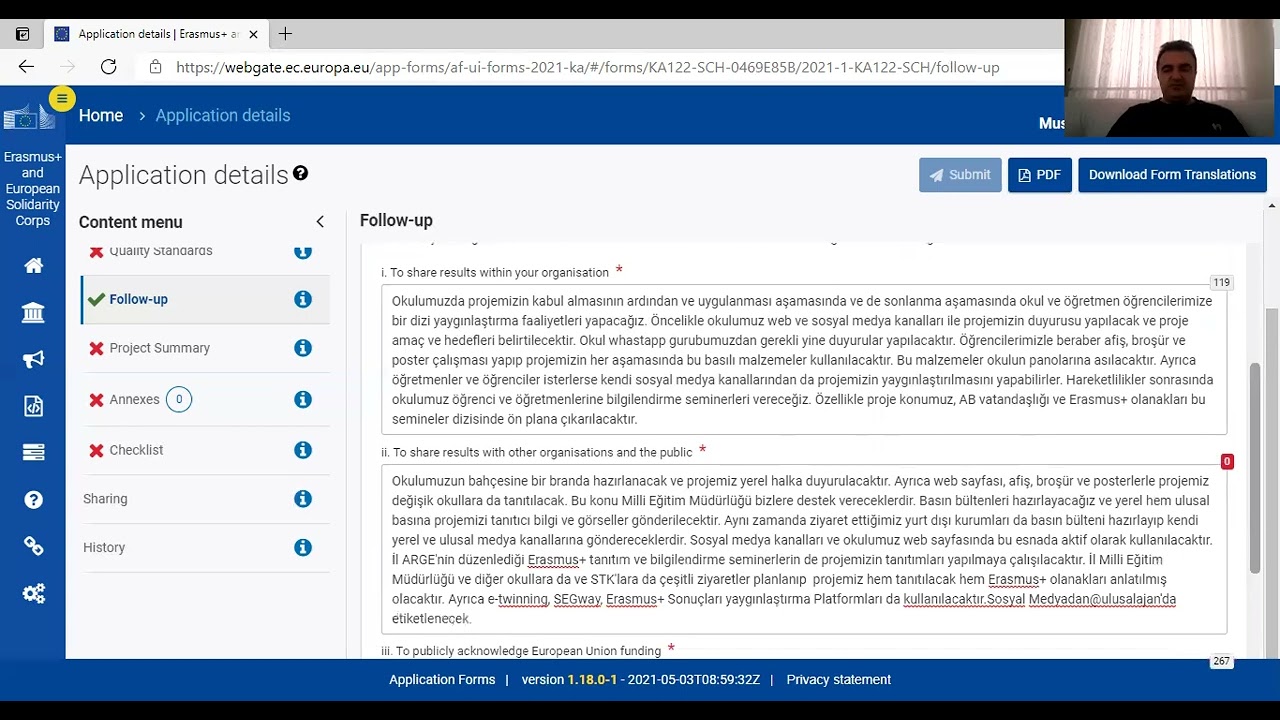Show info for Annexes section
The width and height of the screenshot is (1280, 720).
click(303, 399)
